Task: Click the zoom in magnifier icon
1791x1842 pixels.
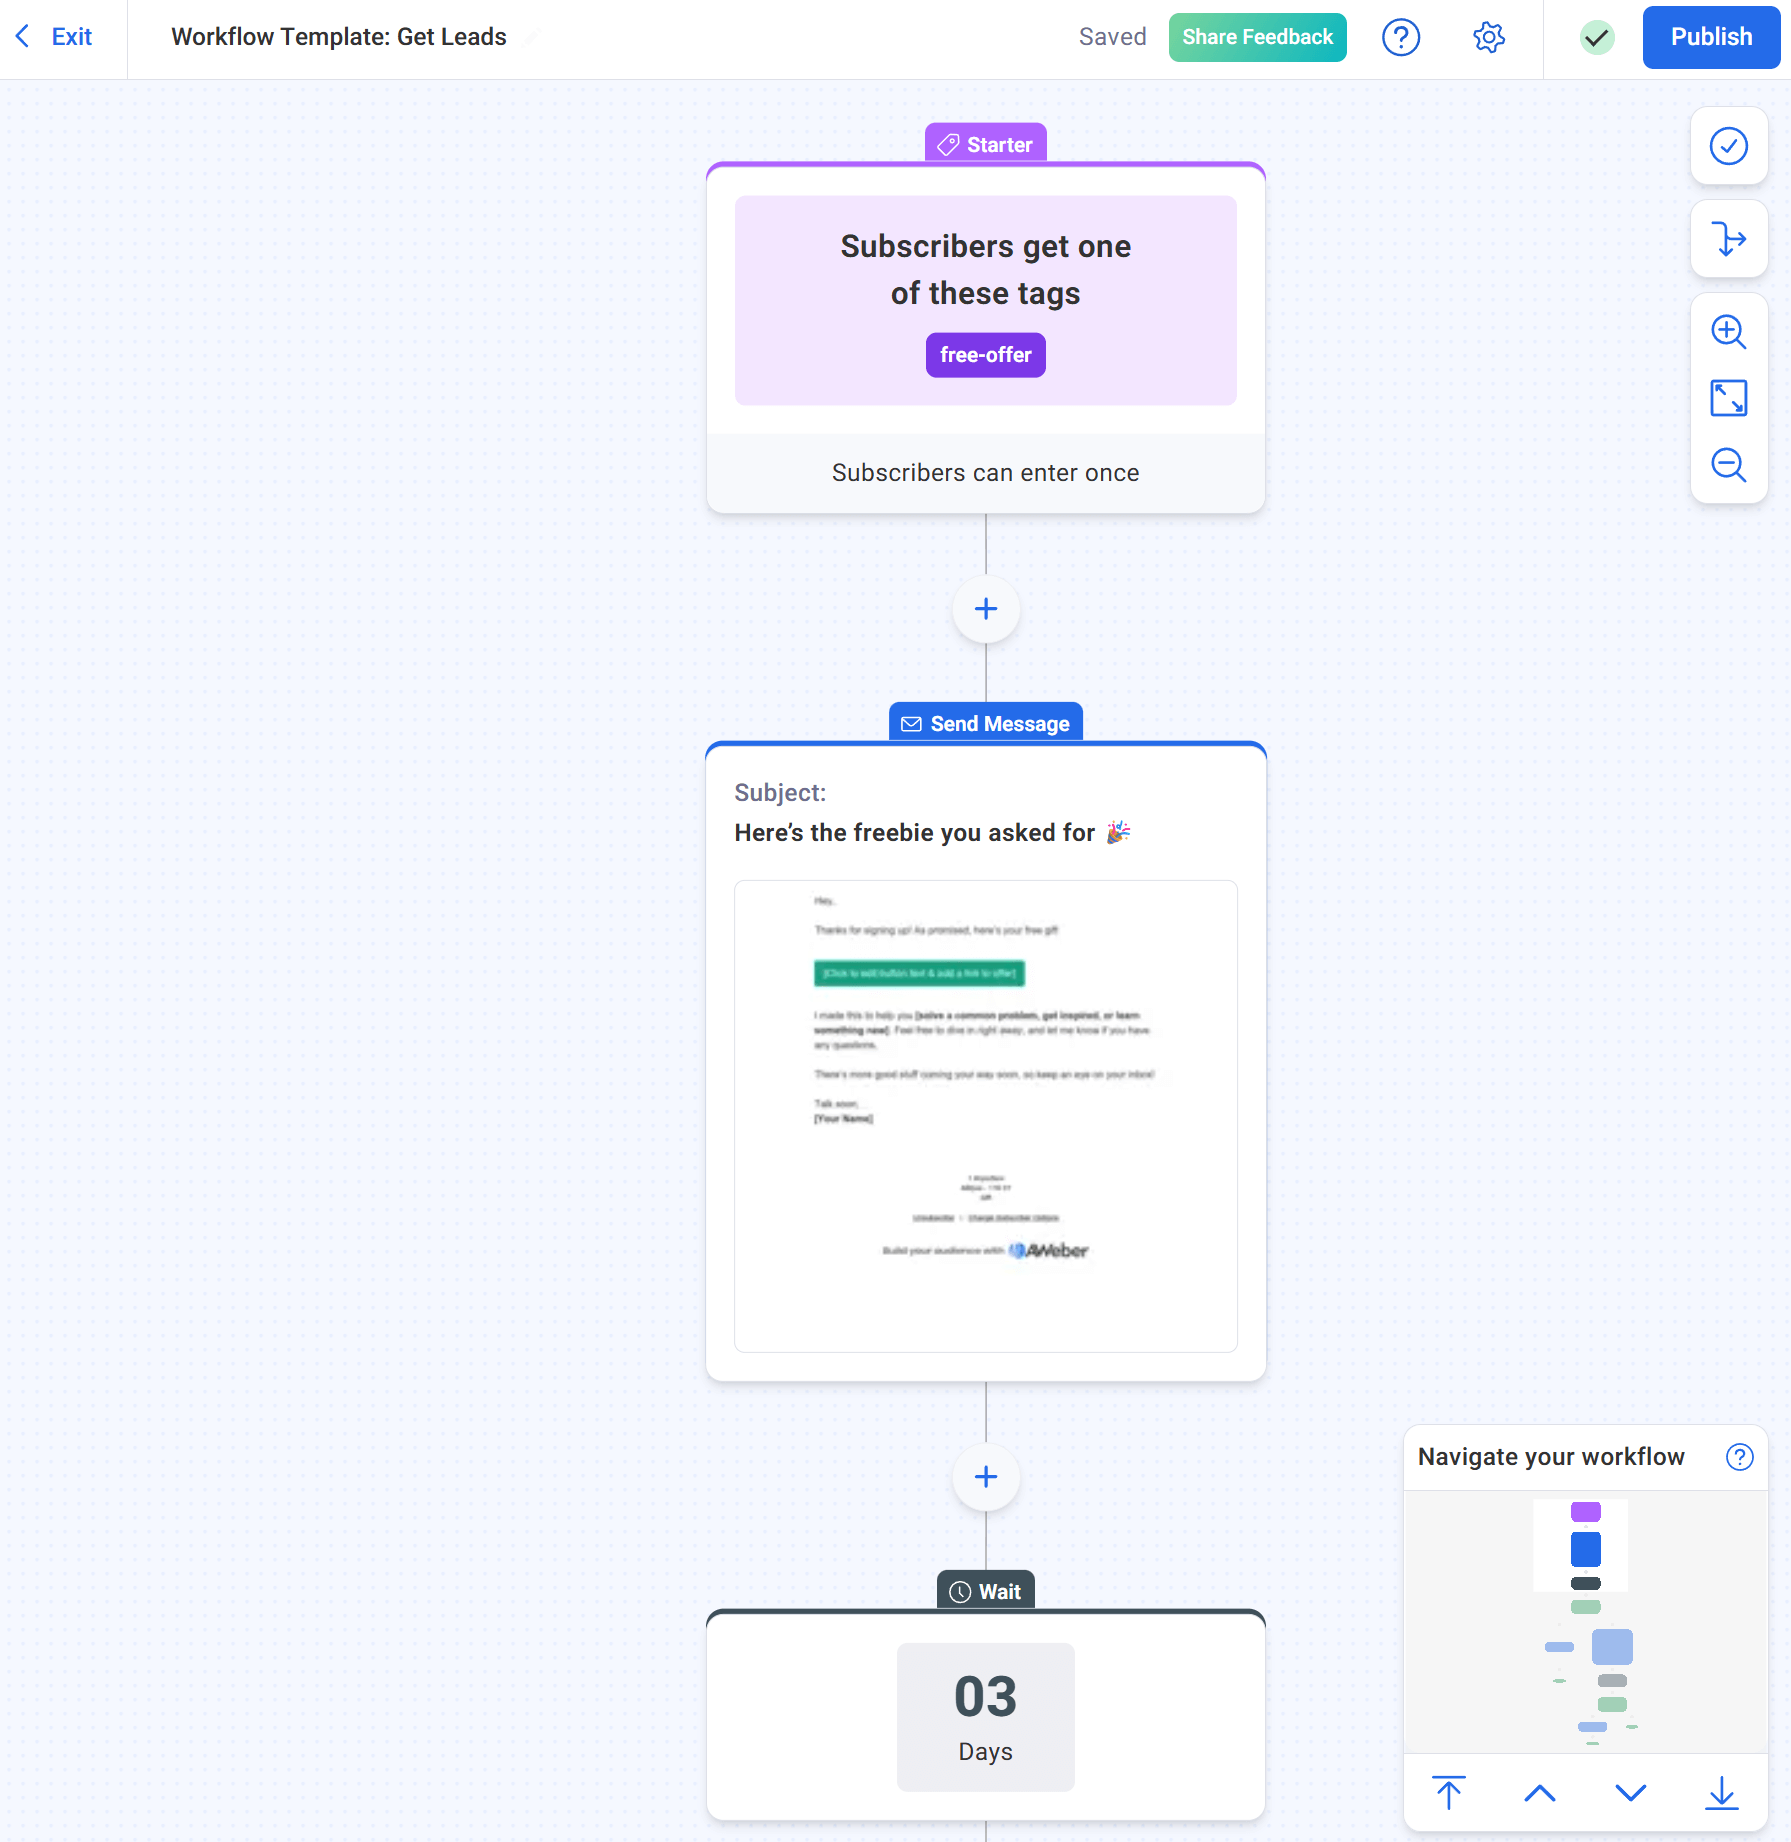Action: click(1728, 332)
